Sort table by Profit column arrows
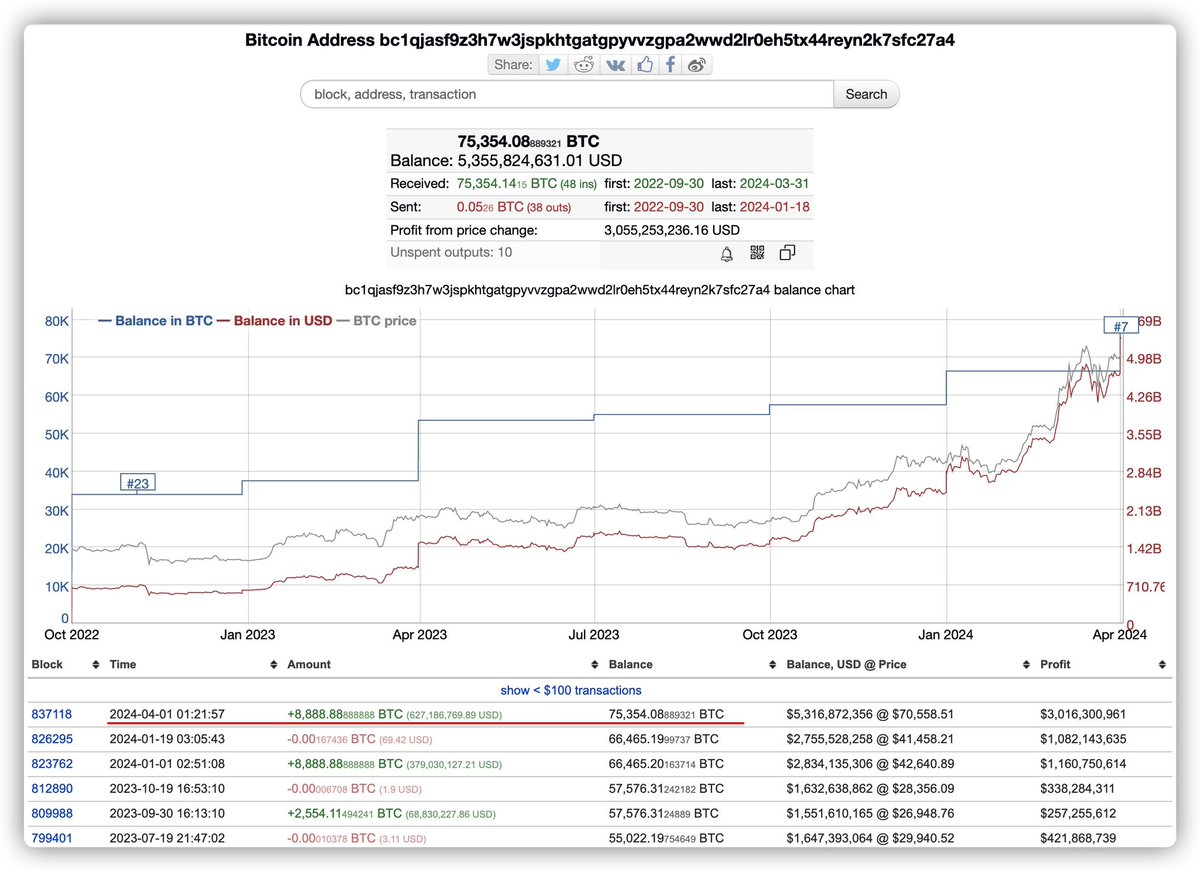 click(1162, 665)
